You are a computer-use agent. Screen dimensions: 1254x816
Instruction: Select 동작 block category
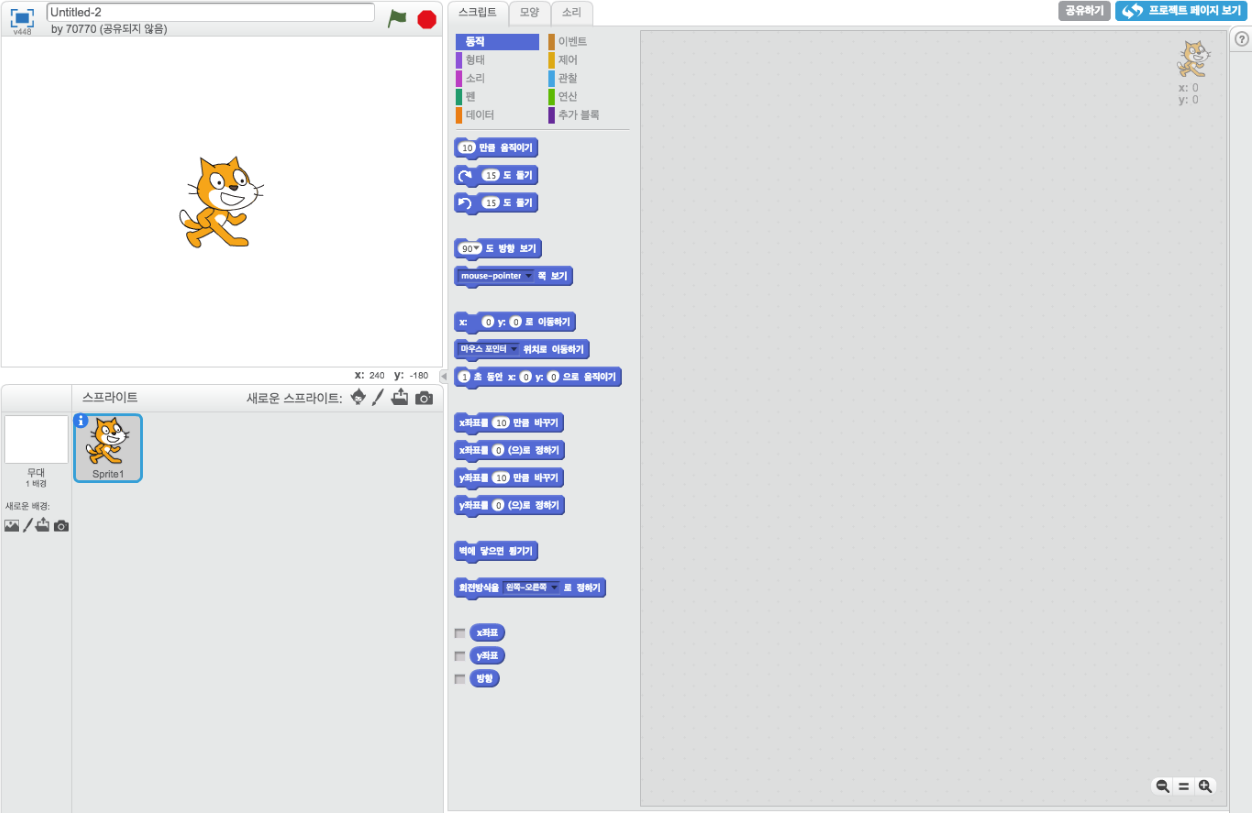point(497,42)
